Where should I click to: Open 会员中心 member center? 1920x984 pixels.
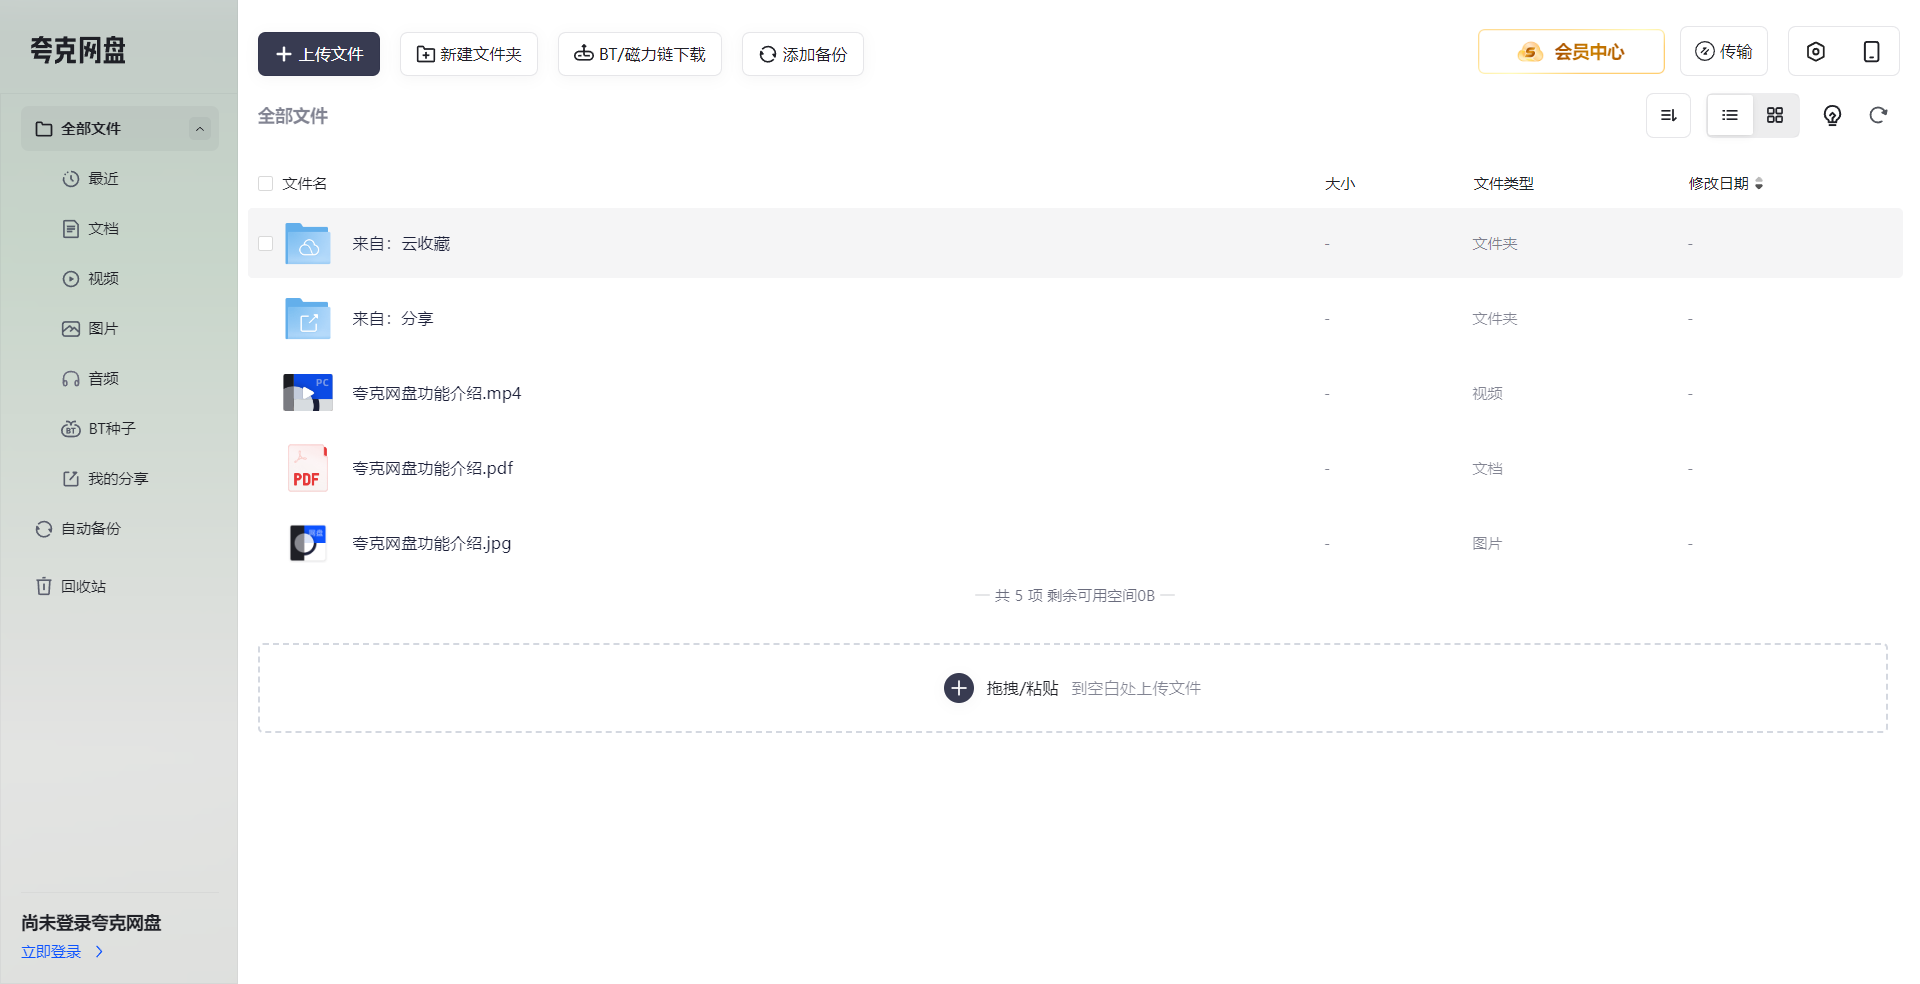click(x=1571, y=52)
